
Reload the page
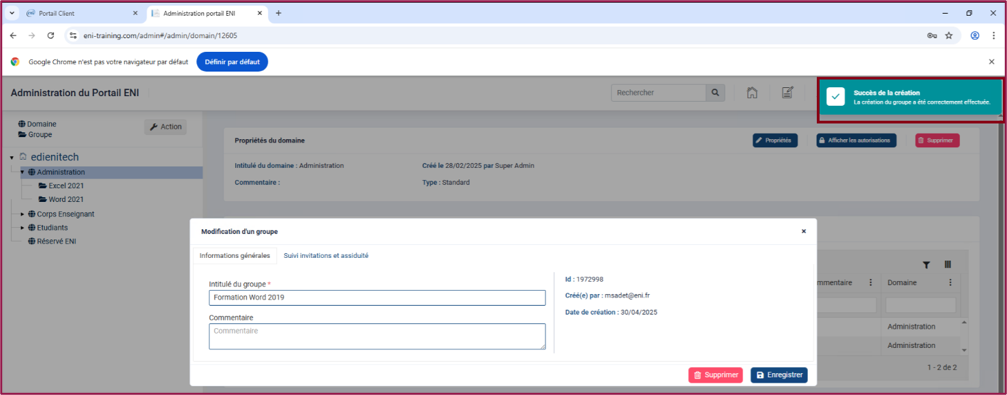51,36
